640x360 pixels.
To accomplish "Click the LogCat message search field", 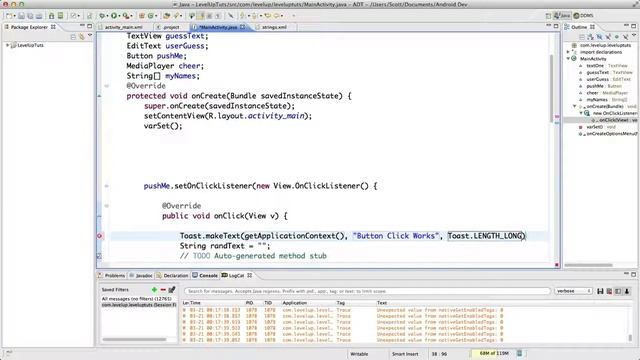I will [x=367, y=291].
